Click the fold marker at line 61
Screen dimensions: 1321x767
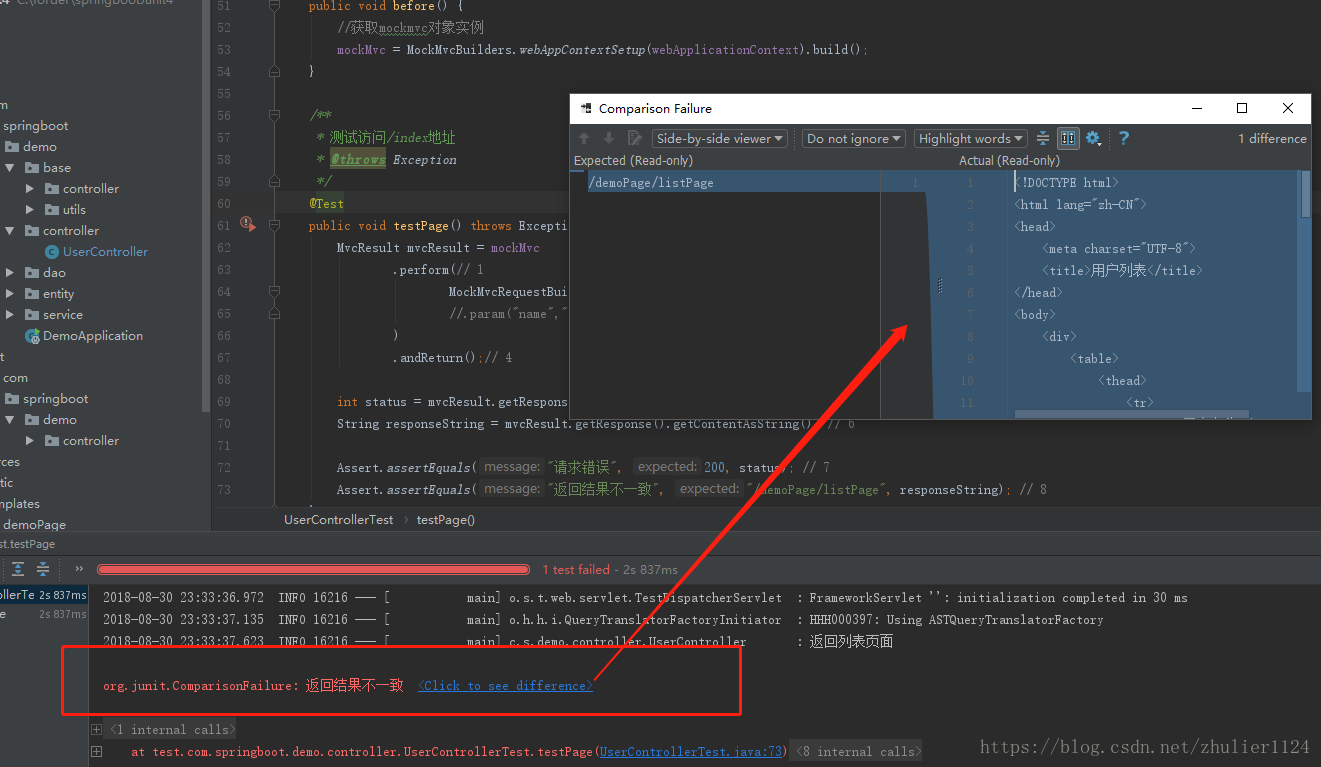(274, 226)
